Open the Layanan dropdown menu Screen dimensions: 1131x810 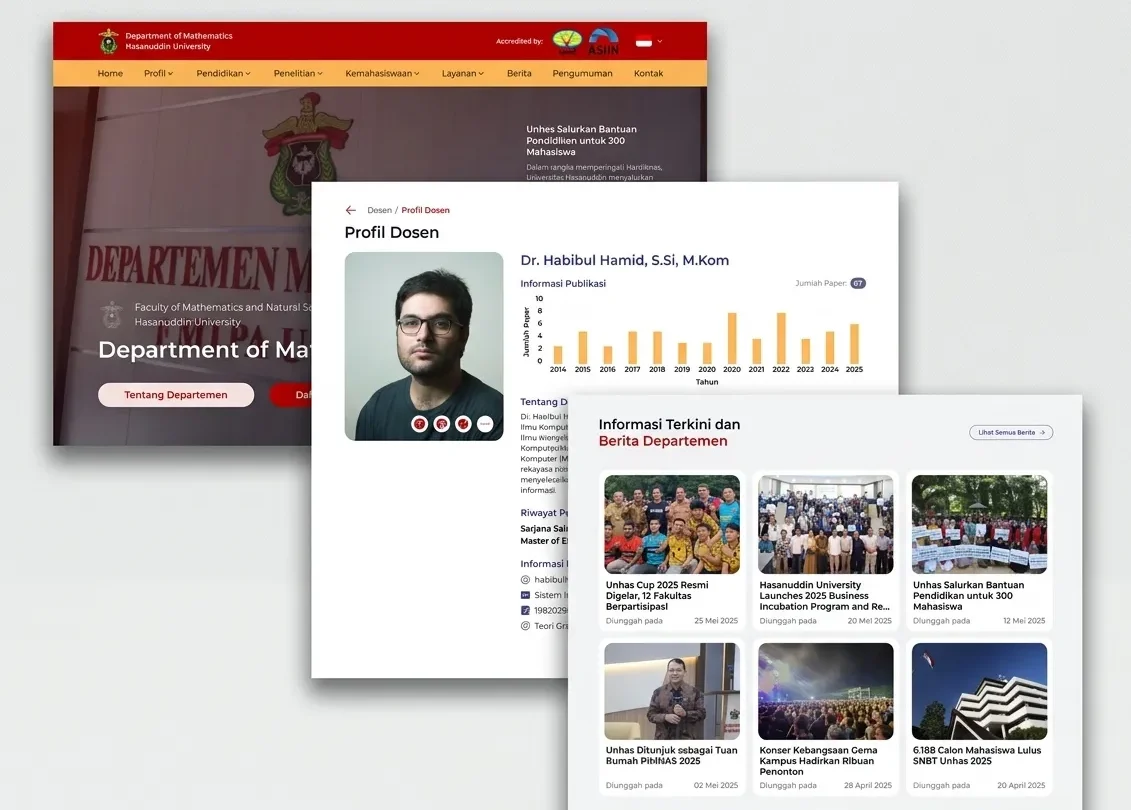[x=462, y=74]
